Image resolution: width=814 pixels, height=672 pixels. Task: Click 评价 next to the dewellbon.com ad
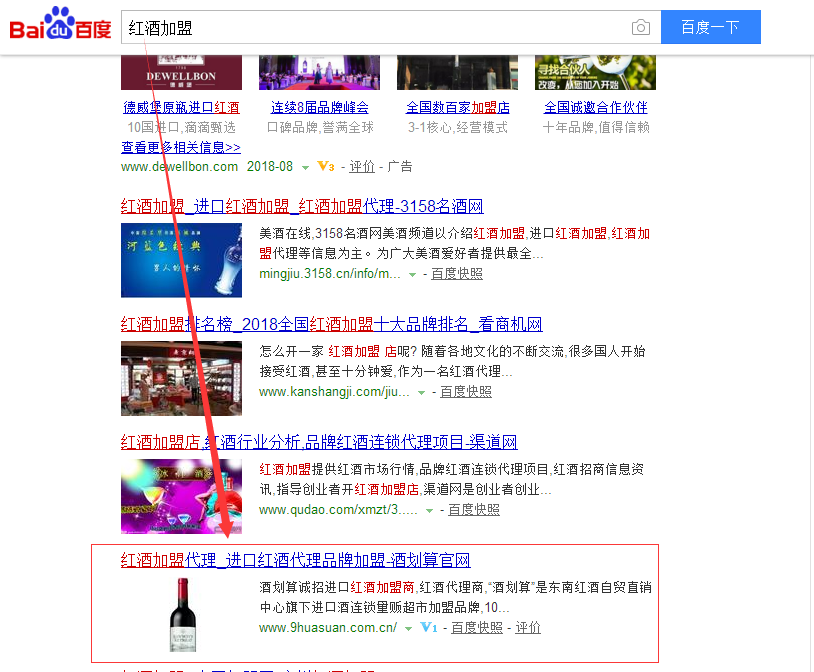click(362, 167)
